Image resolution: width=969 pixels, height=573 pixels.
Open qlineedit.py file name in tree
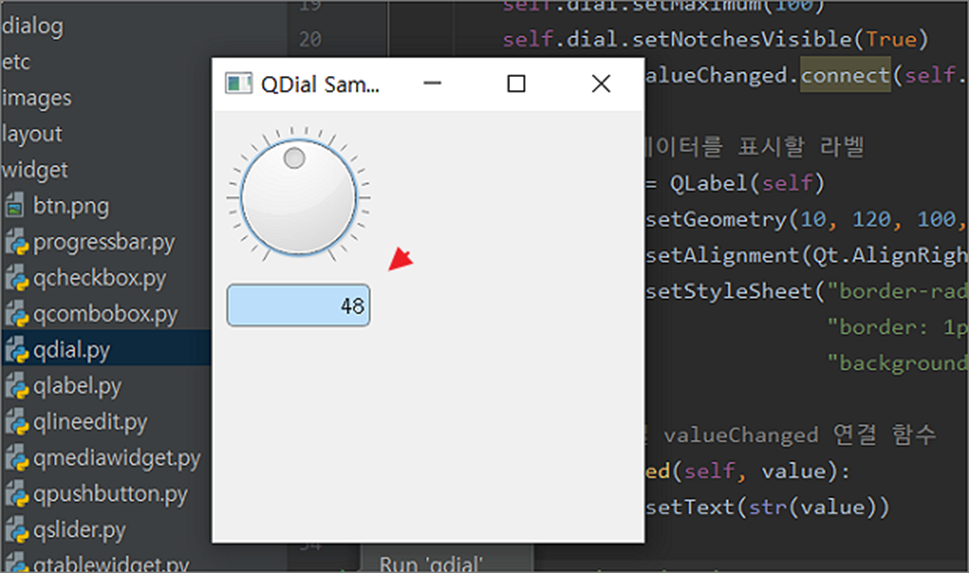pos(90,423)
